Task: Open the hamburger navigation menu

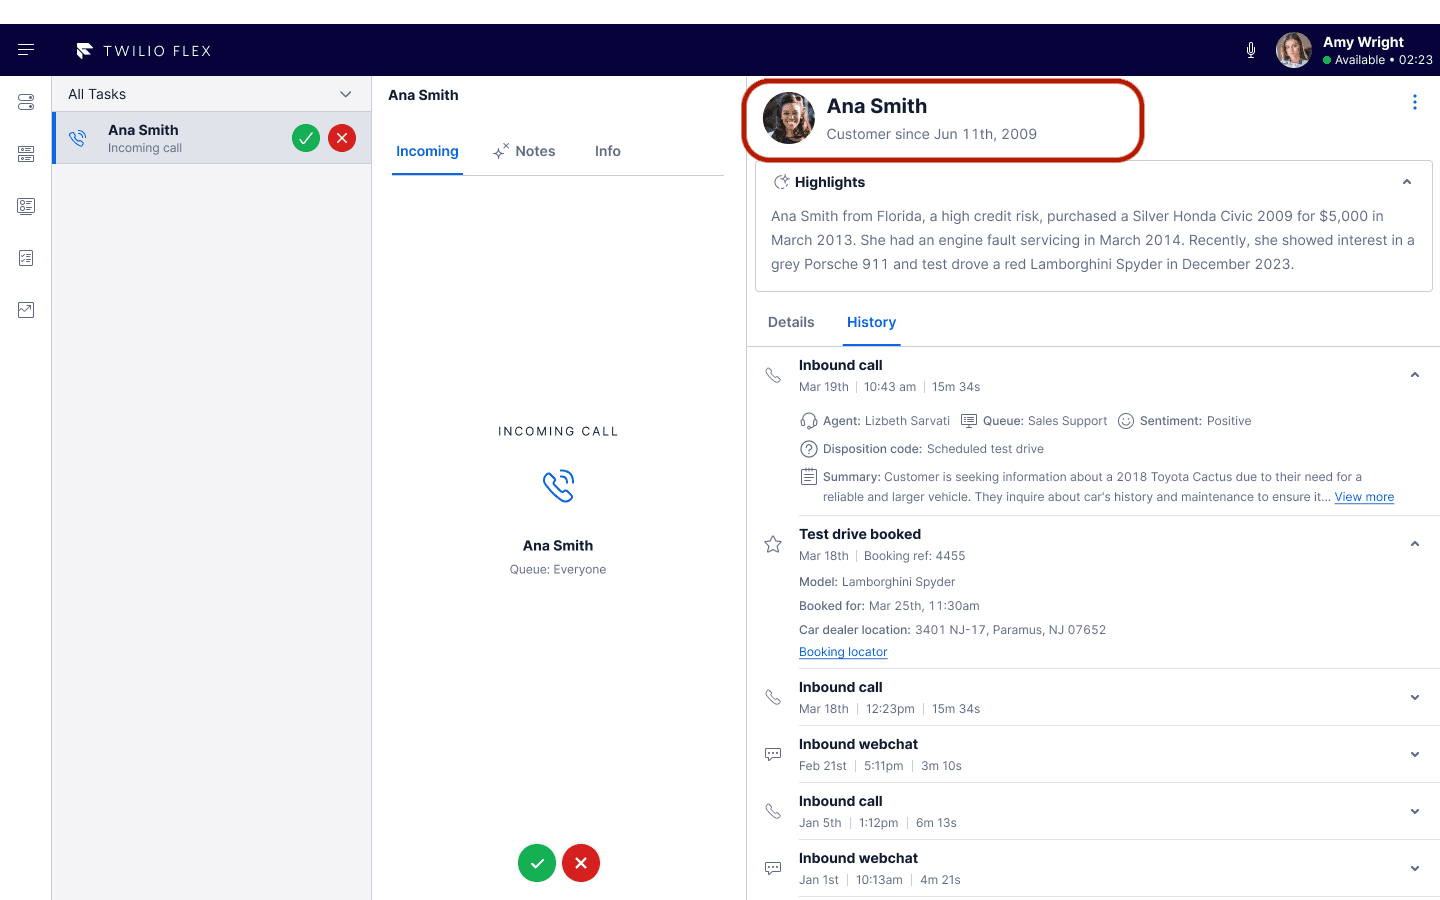Action: pos(26,50)
